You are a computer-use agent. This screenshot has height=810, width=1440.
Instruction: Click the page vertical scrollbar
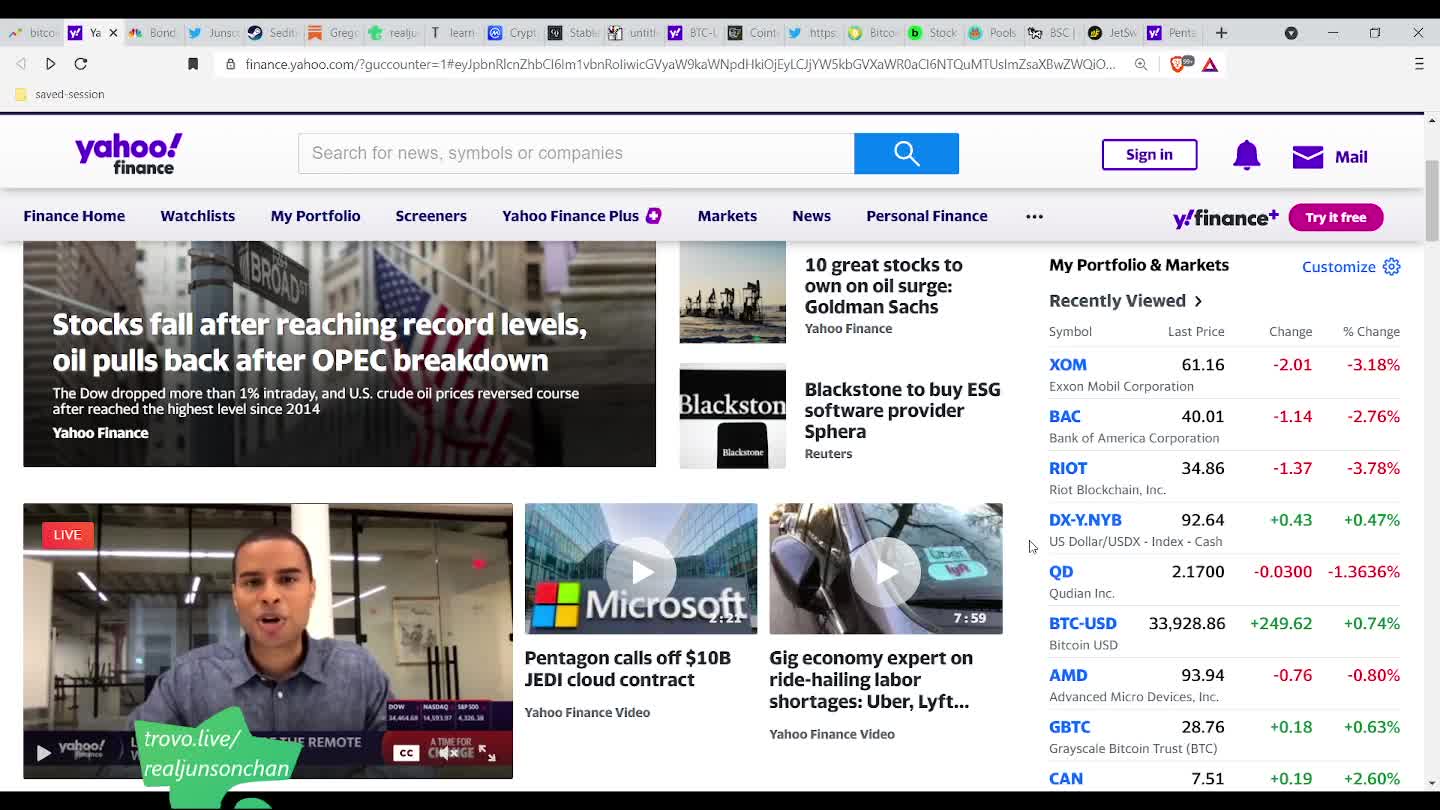[1432, 200]
